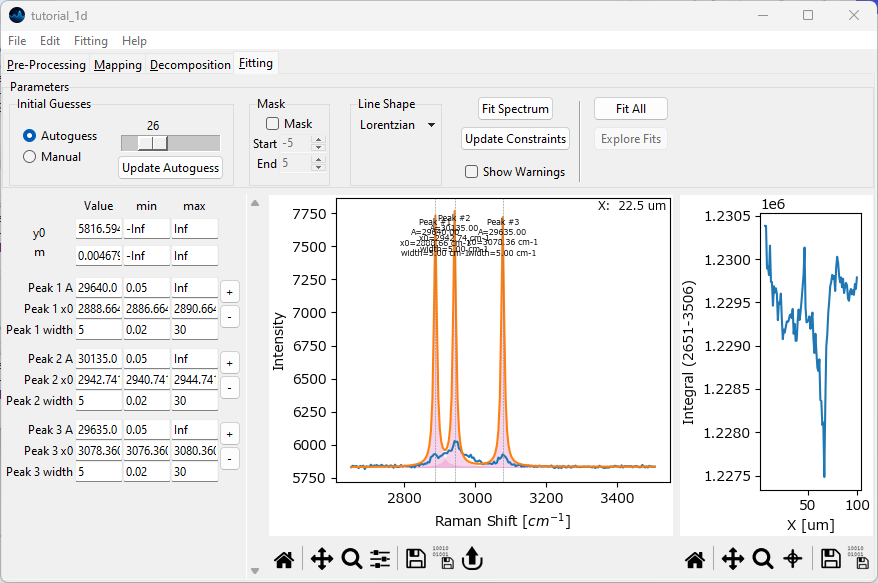The height and width of the screenshot is (583, 878).
Task: Click the plus button beside Peak 1
Action: coord(229,292)
